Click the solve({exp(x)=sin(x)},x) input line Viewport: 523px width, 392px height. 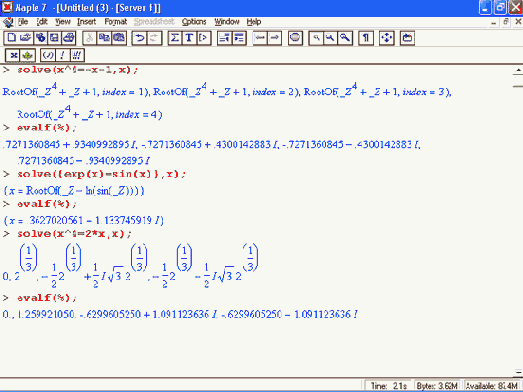coord(101,174)
